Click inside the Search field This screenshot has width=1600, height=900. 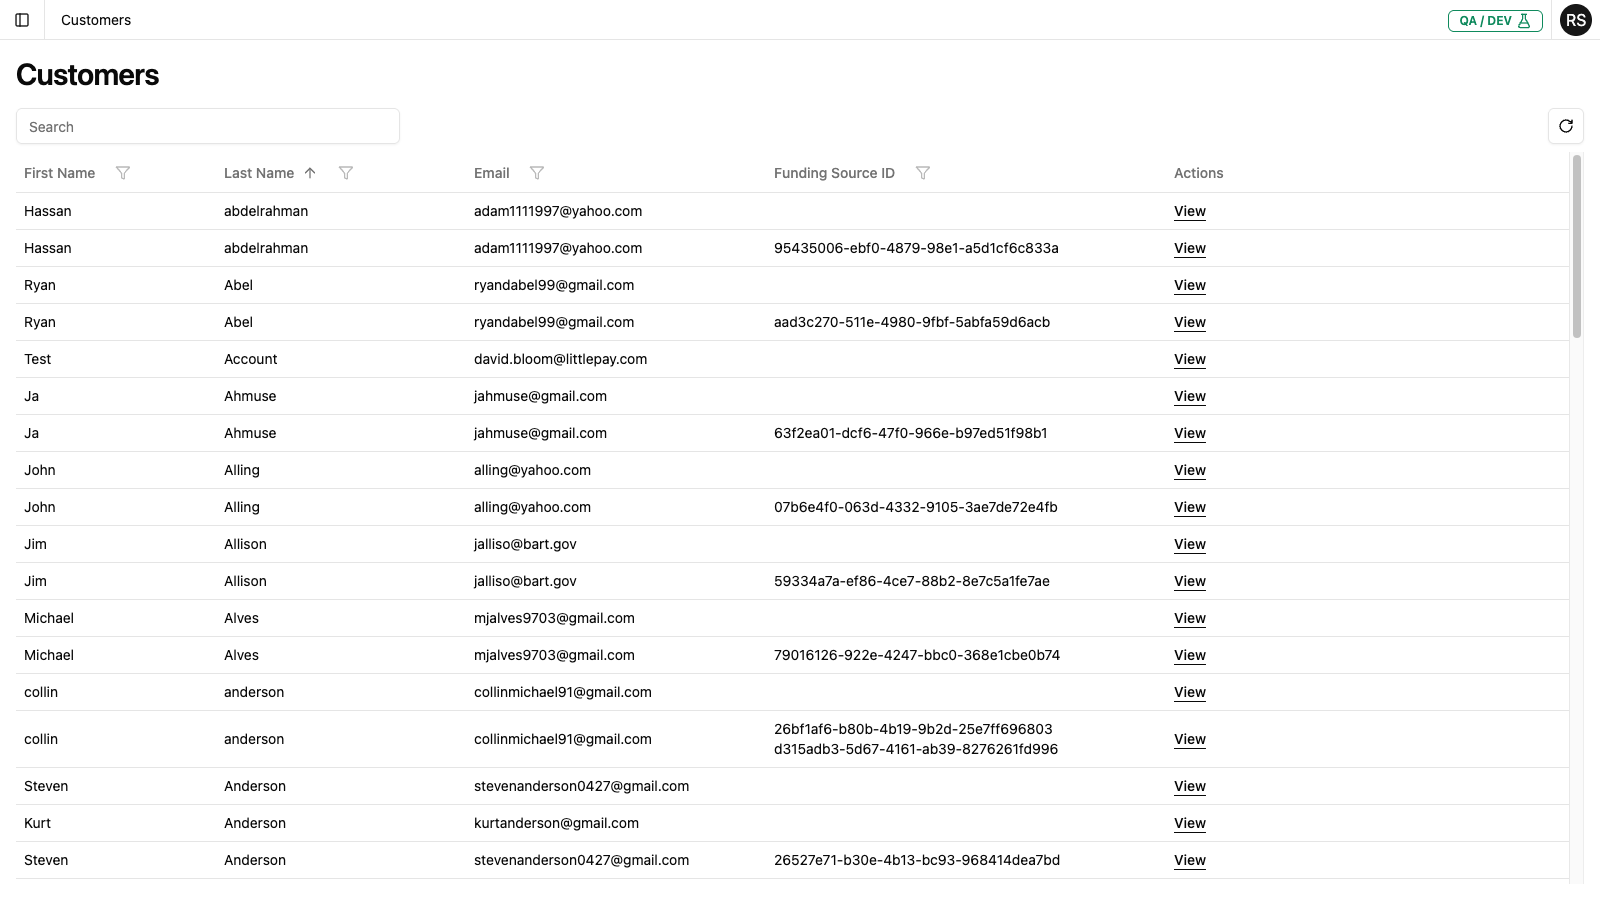pos(208,126)
